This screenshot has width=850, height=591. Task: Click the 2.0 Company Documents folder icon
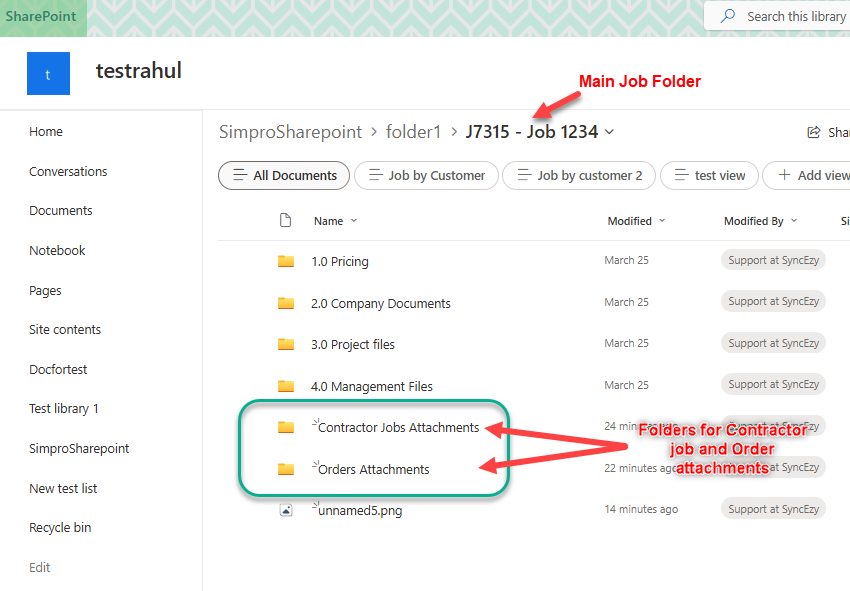[x=286, y=303]
